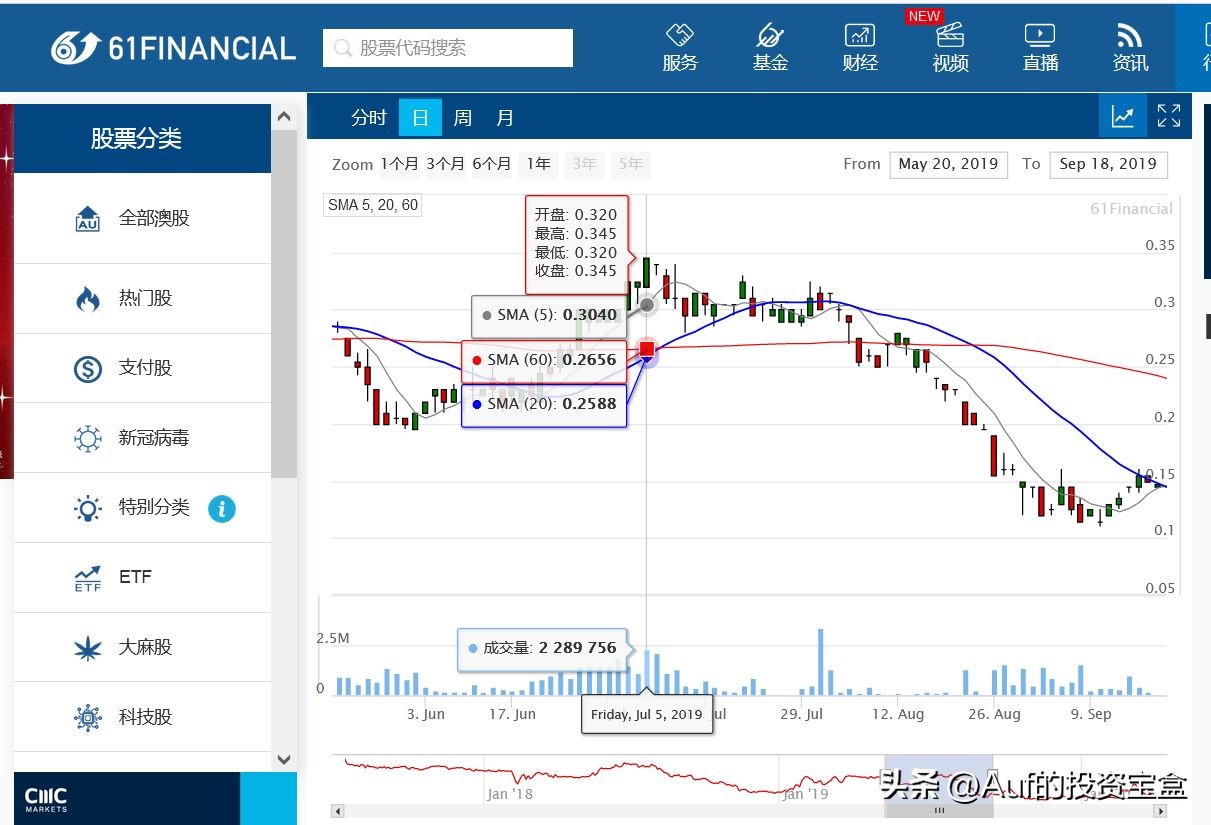Click the navigator range selection window
This screenshot has width=1211, height=825.
coord(939,780)
